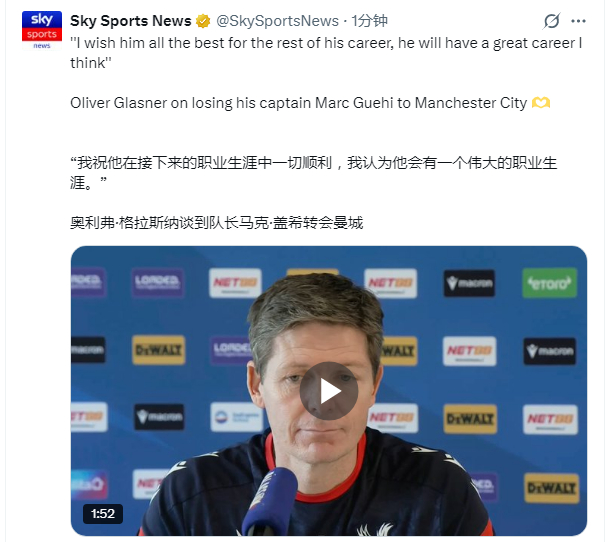
Task: Click the Chinese caption about 曼城
Action: tap(216, 223)
